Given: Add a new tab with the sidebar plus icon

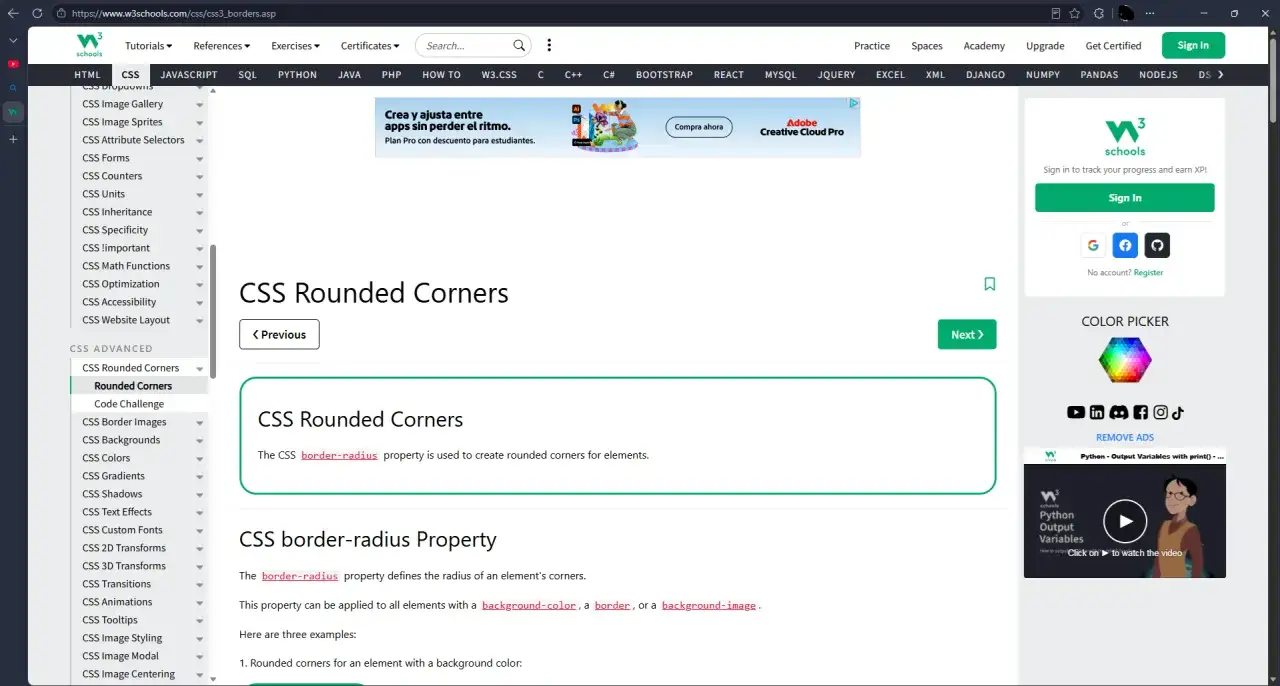Looking at the screenshot, I should [13, 139].
